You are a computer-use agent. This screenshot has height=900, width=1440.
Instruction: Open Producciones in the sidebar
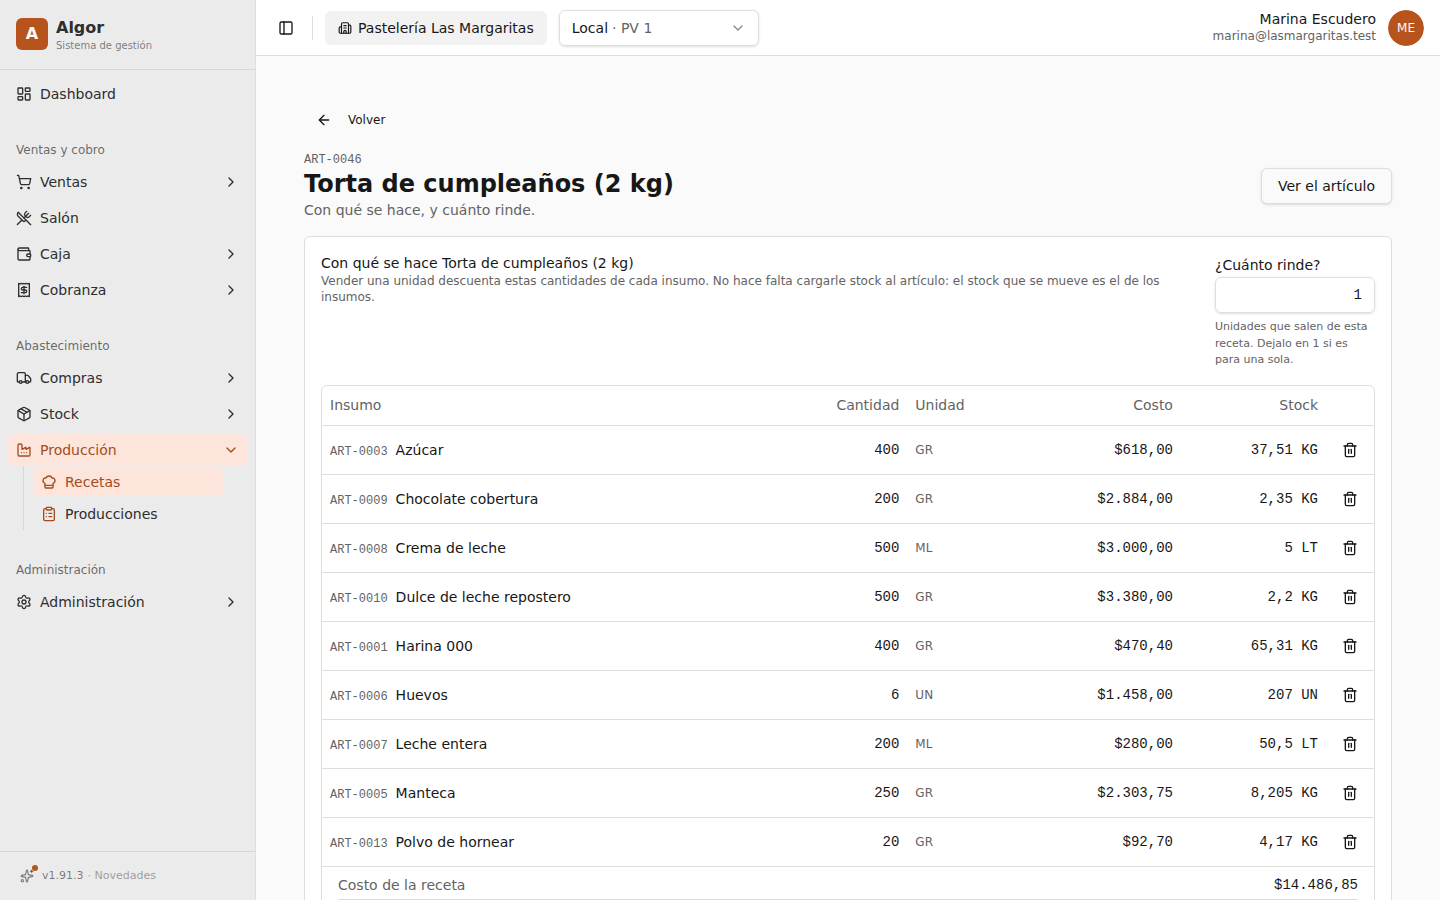coord(129,514)
